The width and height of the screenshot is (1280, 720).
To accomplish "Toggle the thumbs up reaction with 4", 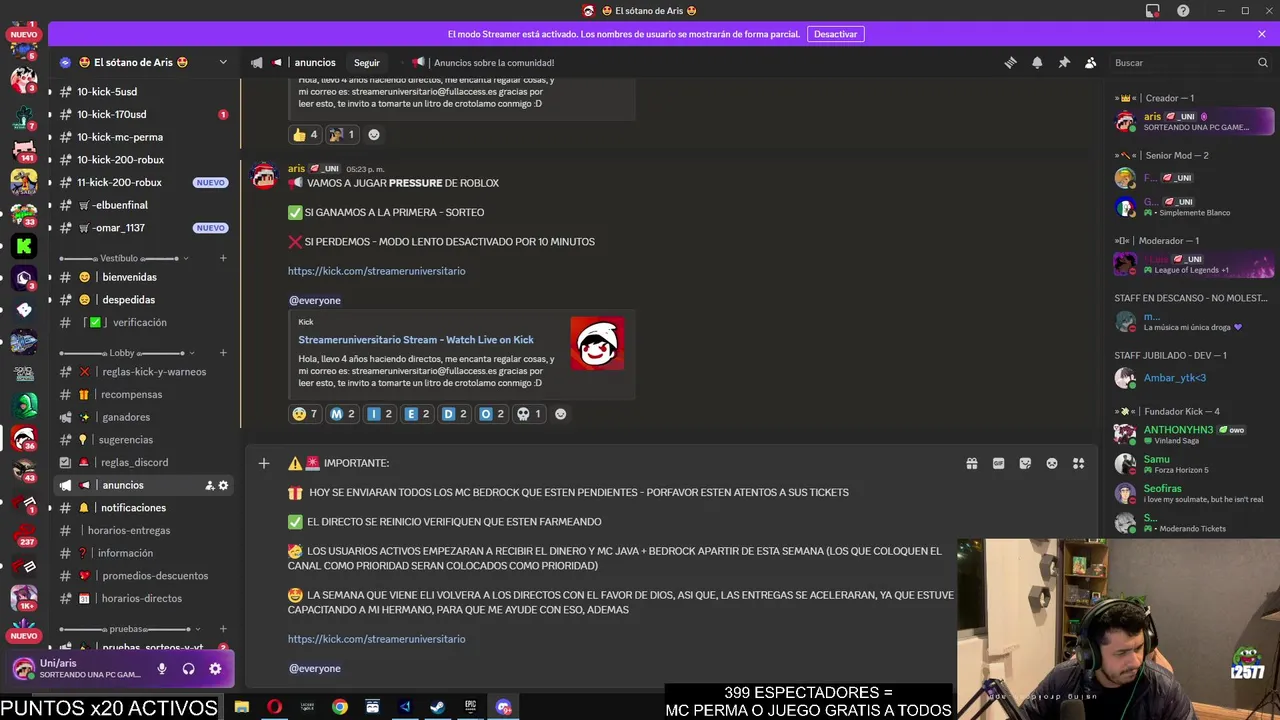I will click(304, 134).
